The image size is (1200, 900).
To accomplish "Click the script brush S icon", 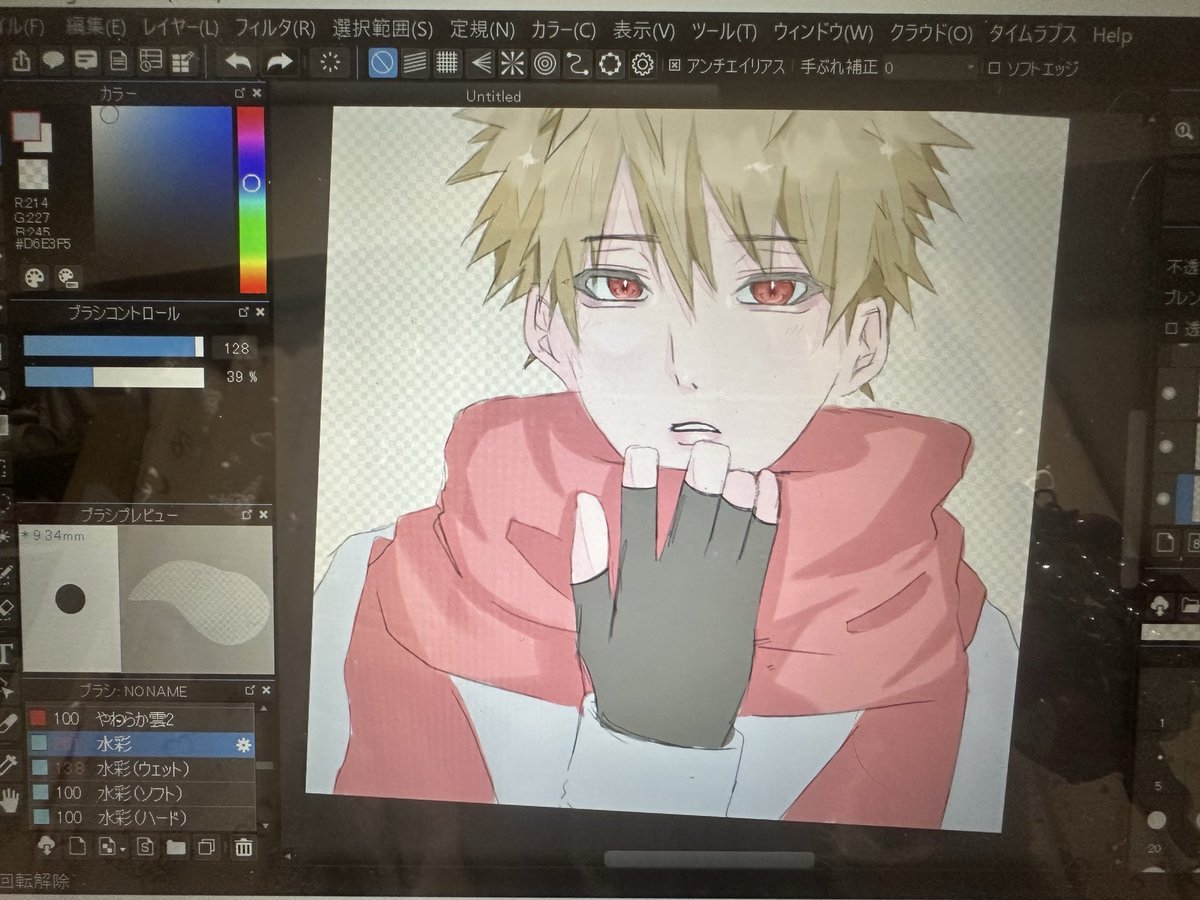I will point(144,848).
